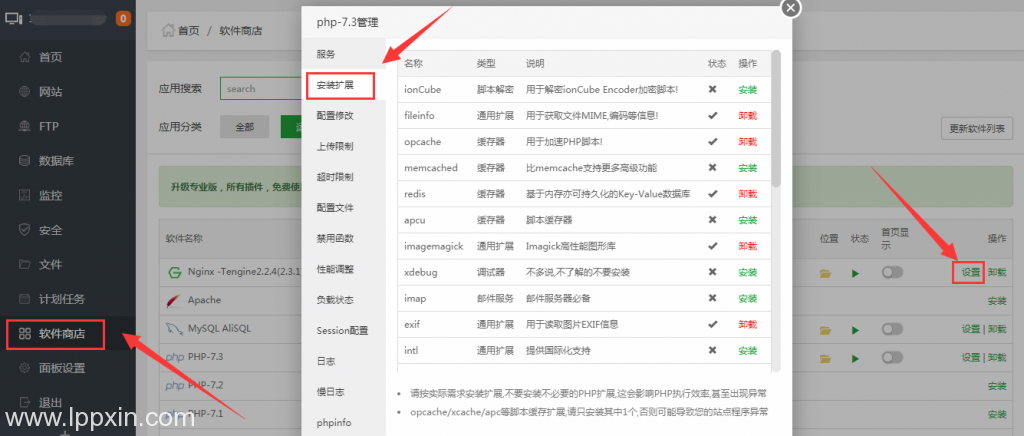Click 安装 for Apache

coord(997,301)
